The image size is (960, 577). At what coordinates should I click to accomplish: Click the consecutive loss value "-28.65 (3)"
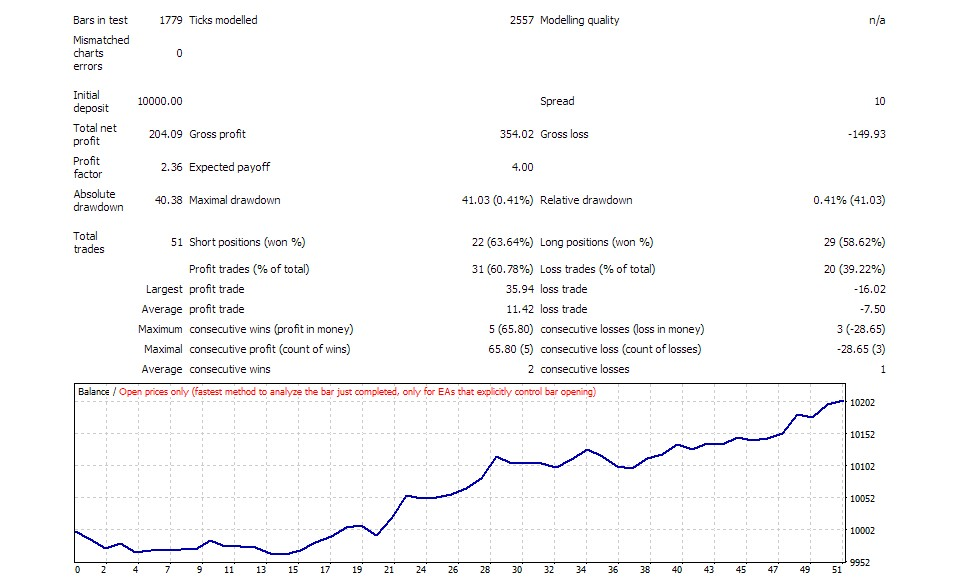861,350
